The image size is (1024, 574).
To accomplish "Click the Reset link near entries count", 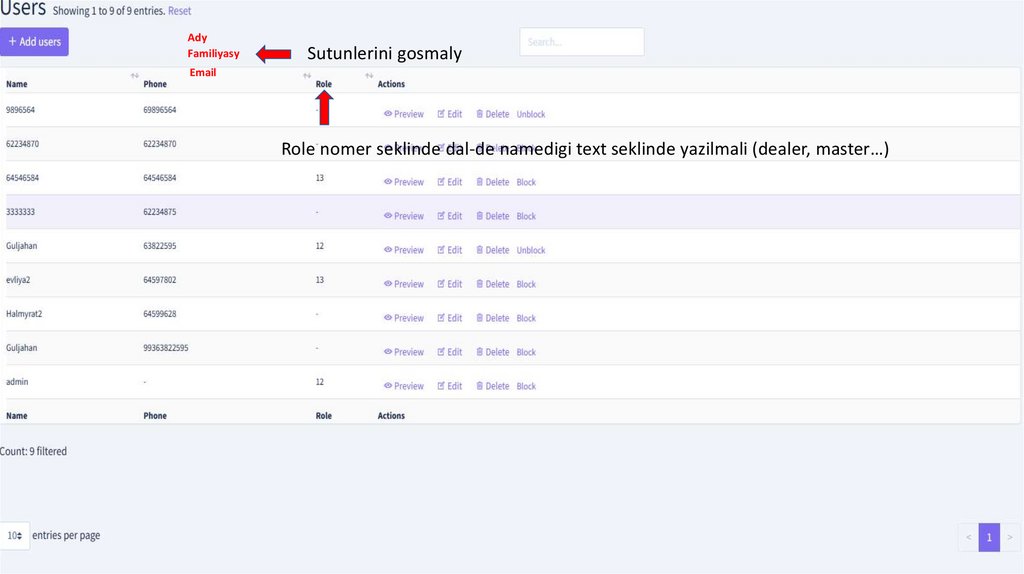I will 179,11.
